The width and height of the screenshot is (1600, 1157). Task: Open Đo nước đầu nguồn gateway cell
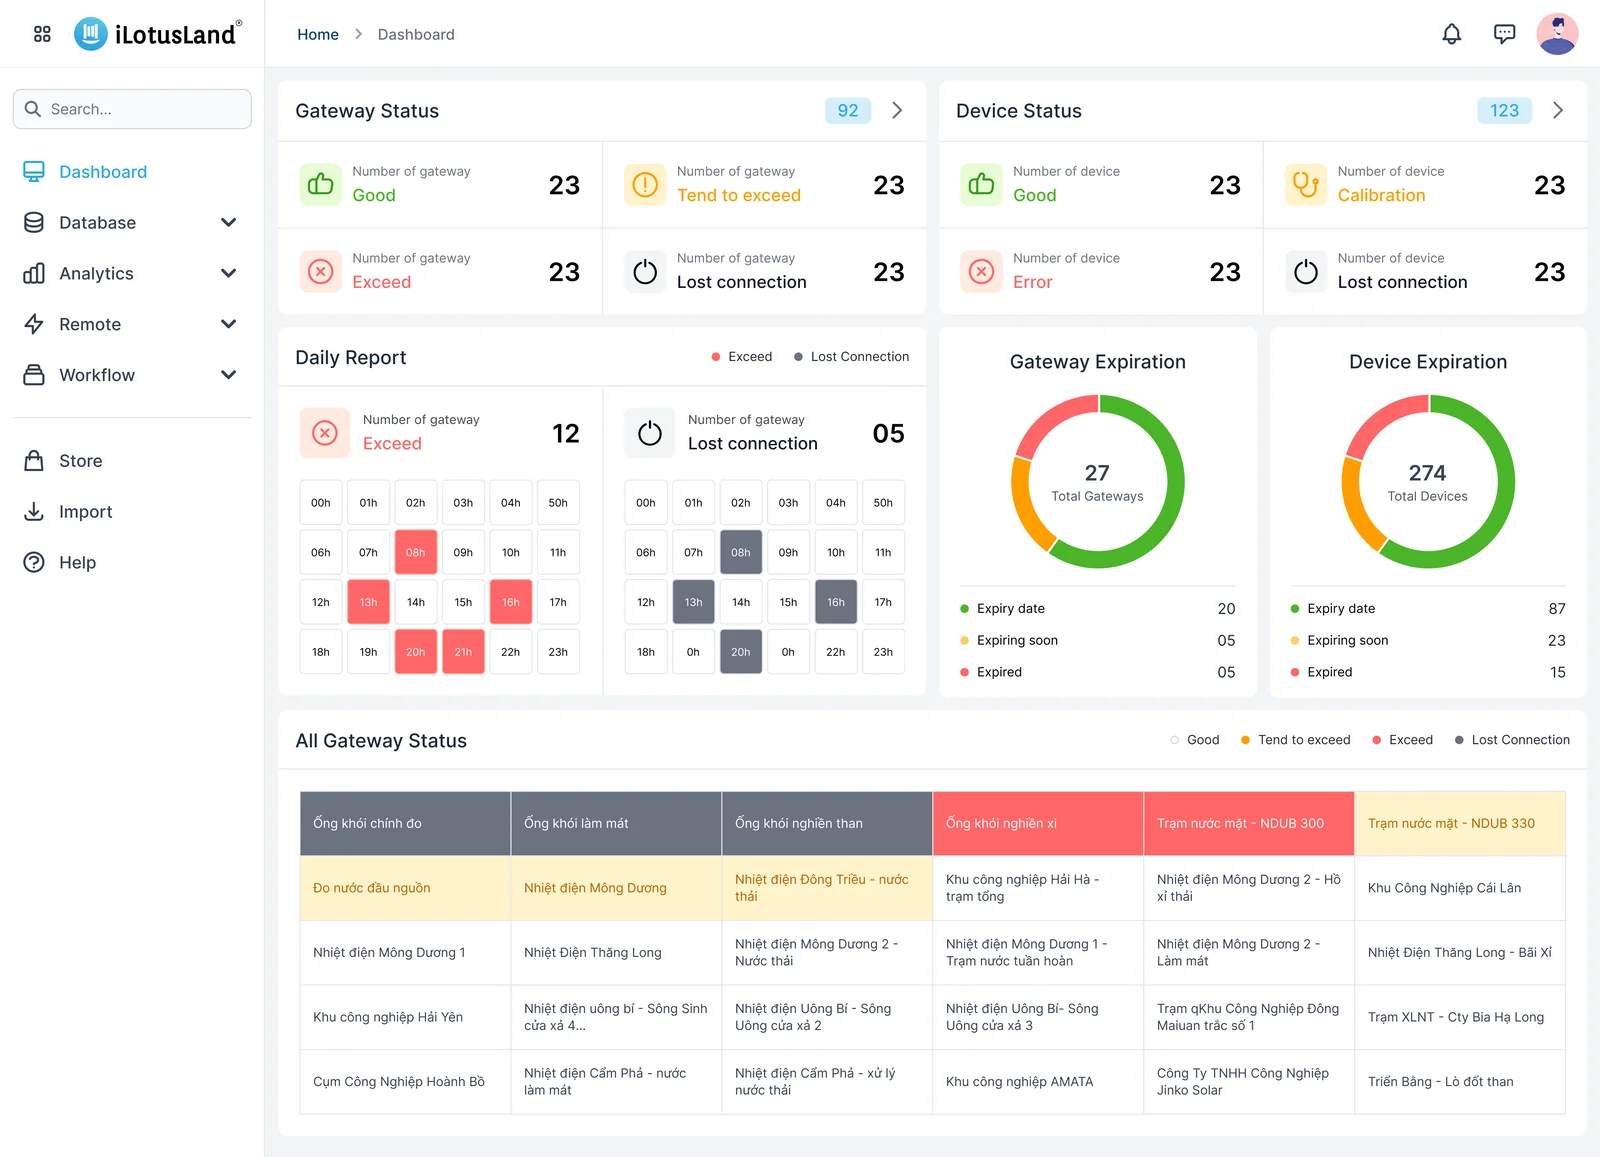point(405,888)
